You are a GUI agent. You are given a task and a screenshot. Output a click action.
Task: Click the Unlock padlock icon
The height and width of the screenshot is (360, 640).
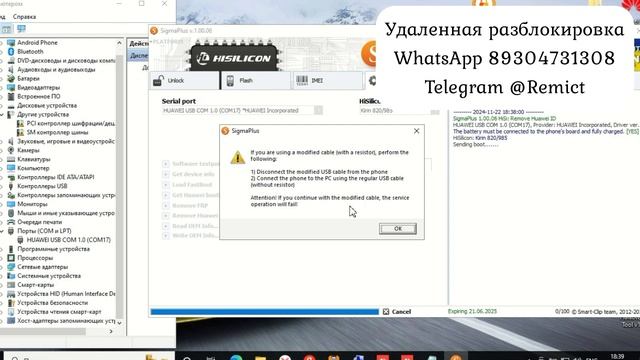point(158,80)
